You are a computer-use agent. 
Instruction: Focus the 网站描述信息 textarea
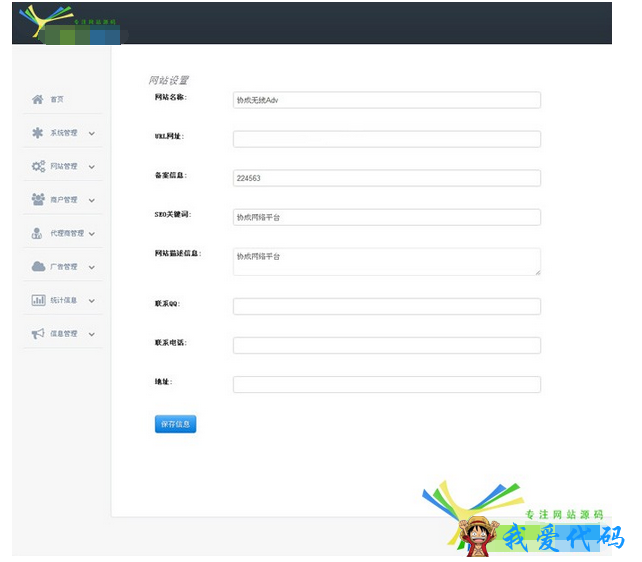(387, 261)
